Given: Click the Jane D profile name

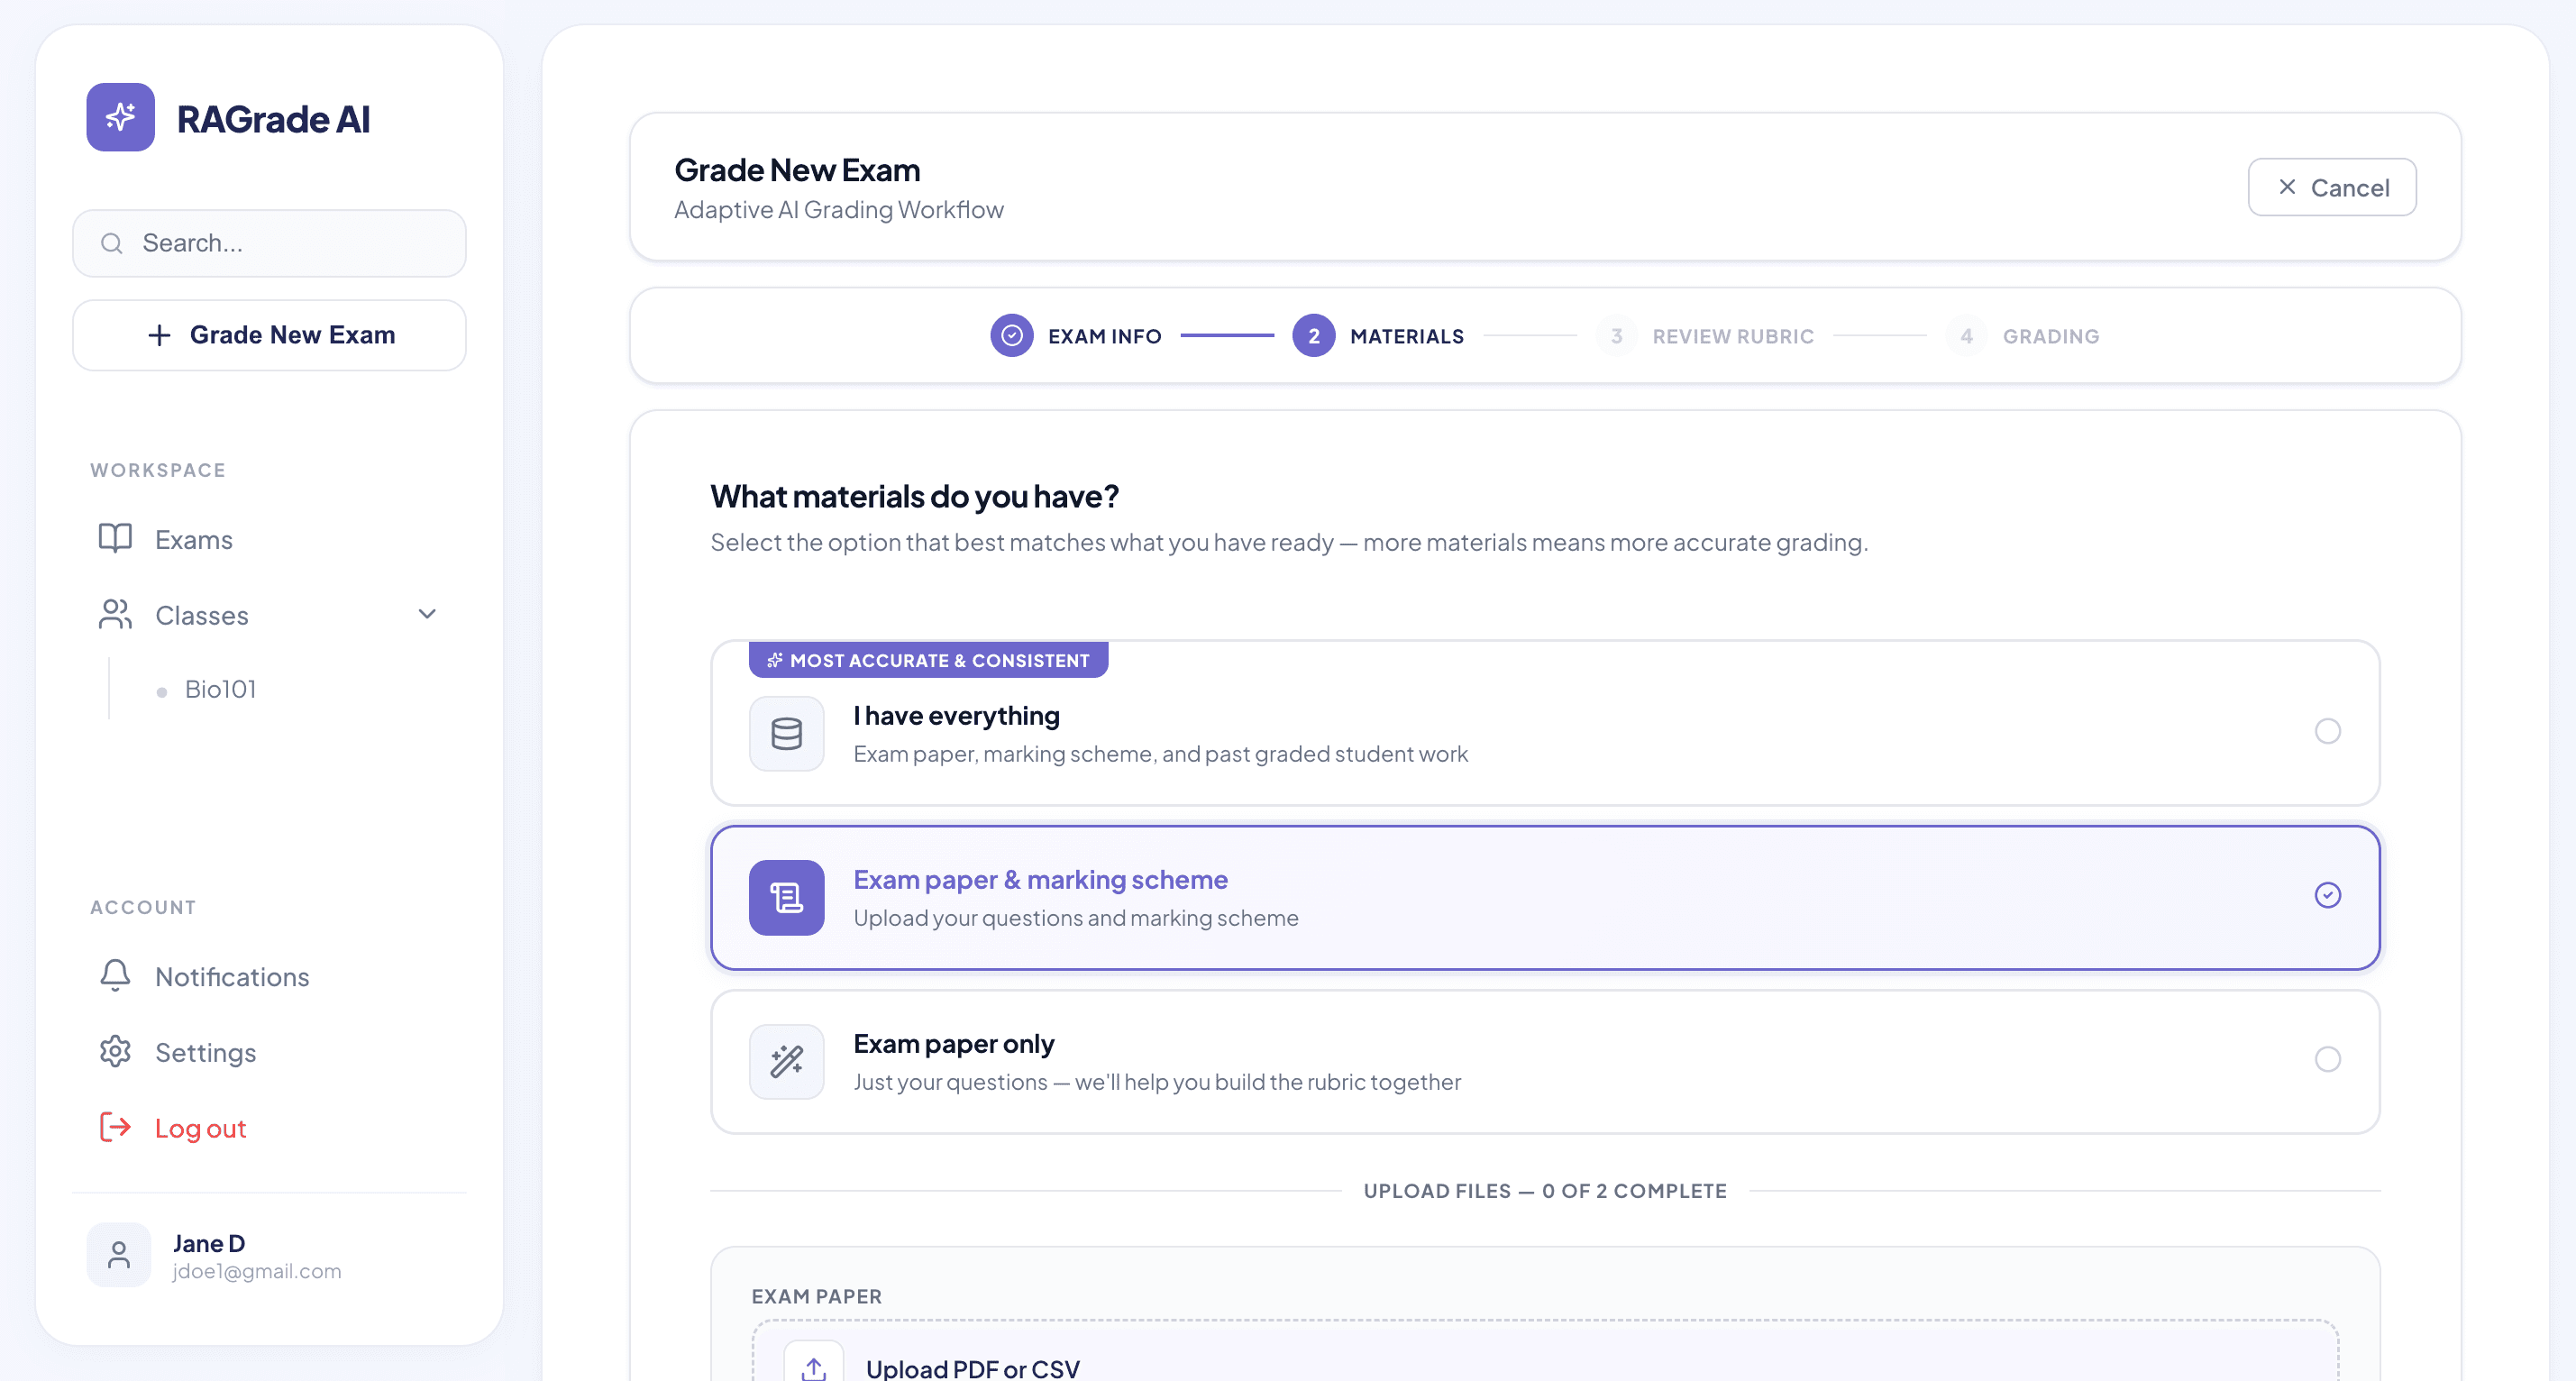Looking at the screenshot, I should click(x=208, y=1242).
